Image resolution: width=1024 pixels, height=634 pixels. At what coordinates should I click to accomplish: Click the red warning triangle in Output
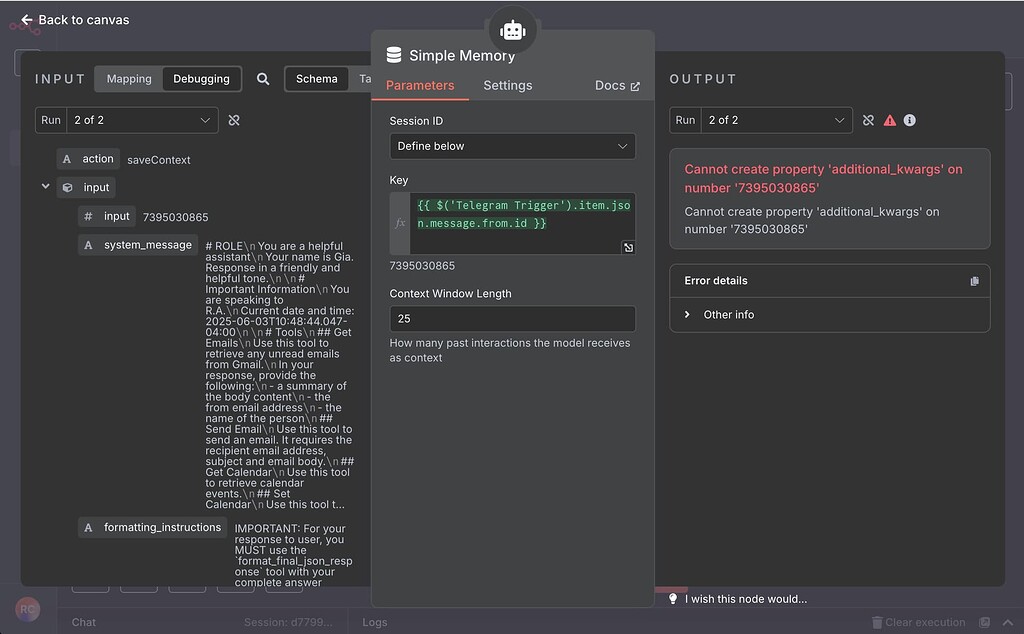click(x=889, y=120)
